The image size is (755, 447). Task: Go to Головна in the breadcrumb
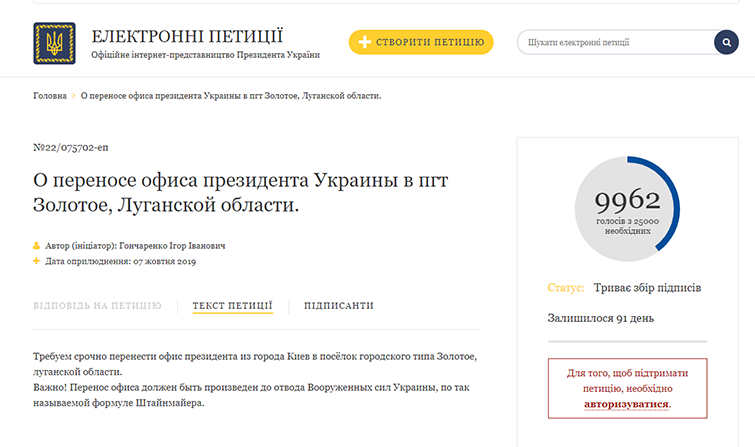(x=50, y=96)
